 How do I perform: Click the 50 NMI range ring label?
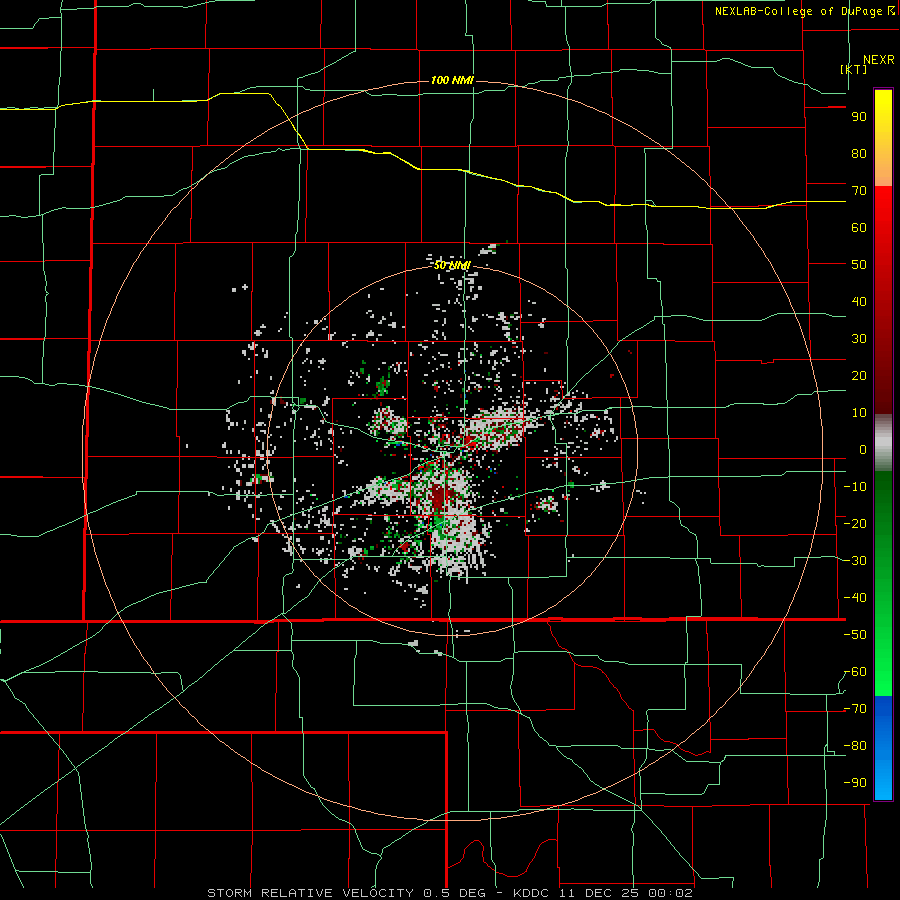(452, 265)
